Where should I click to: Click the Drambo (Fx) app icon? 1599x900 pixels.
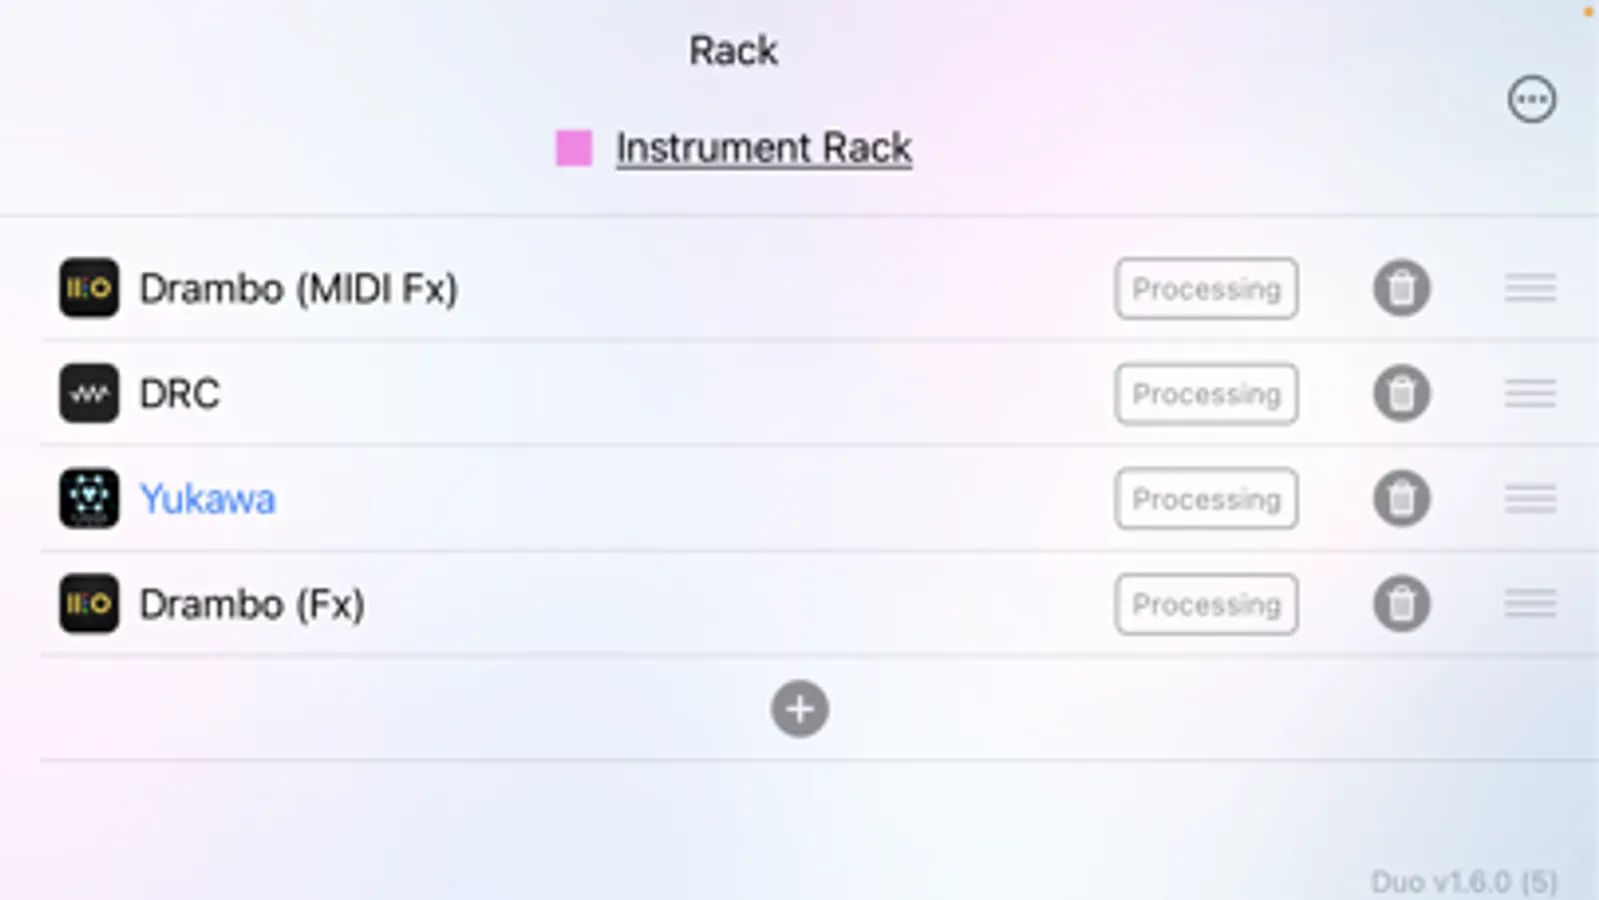[89, 604]
